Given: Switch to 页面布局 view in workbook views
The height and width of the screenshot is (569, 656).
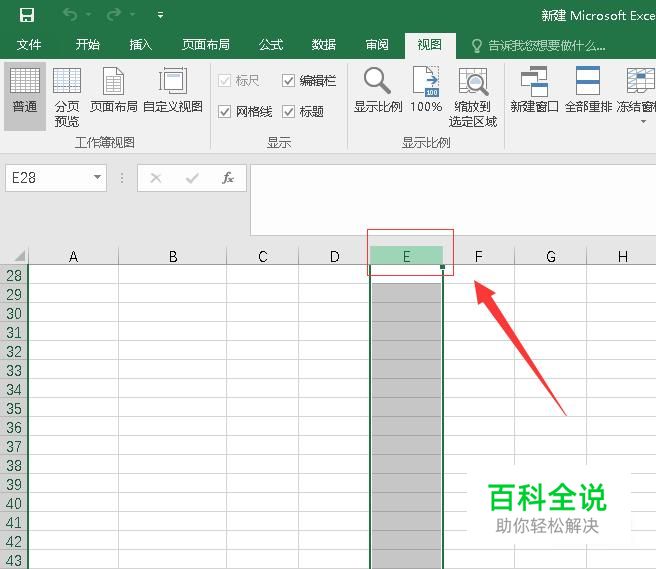Looking at the screenshot, I should [x=113, y=90].
